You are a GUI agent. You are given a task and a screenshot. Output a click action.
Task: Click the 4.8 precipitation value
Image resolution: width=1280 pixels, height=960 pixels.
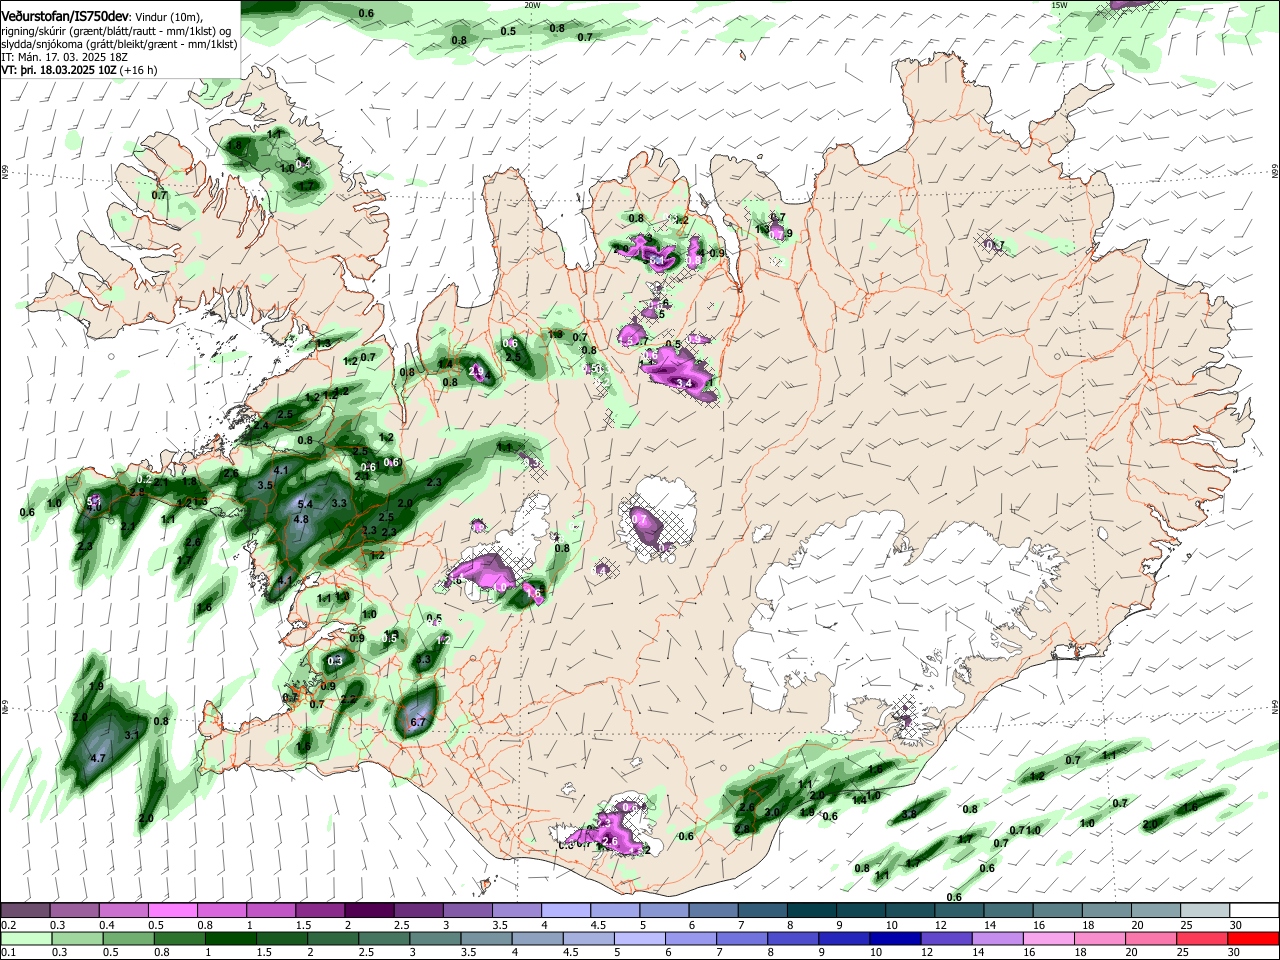(x=301, y=520)
